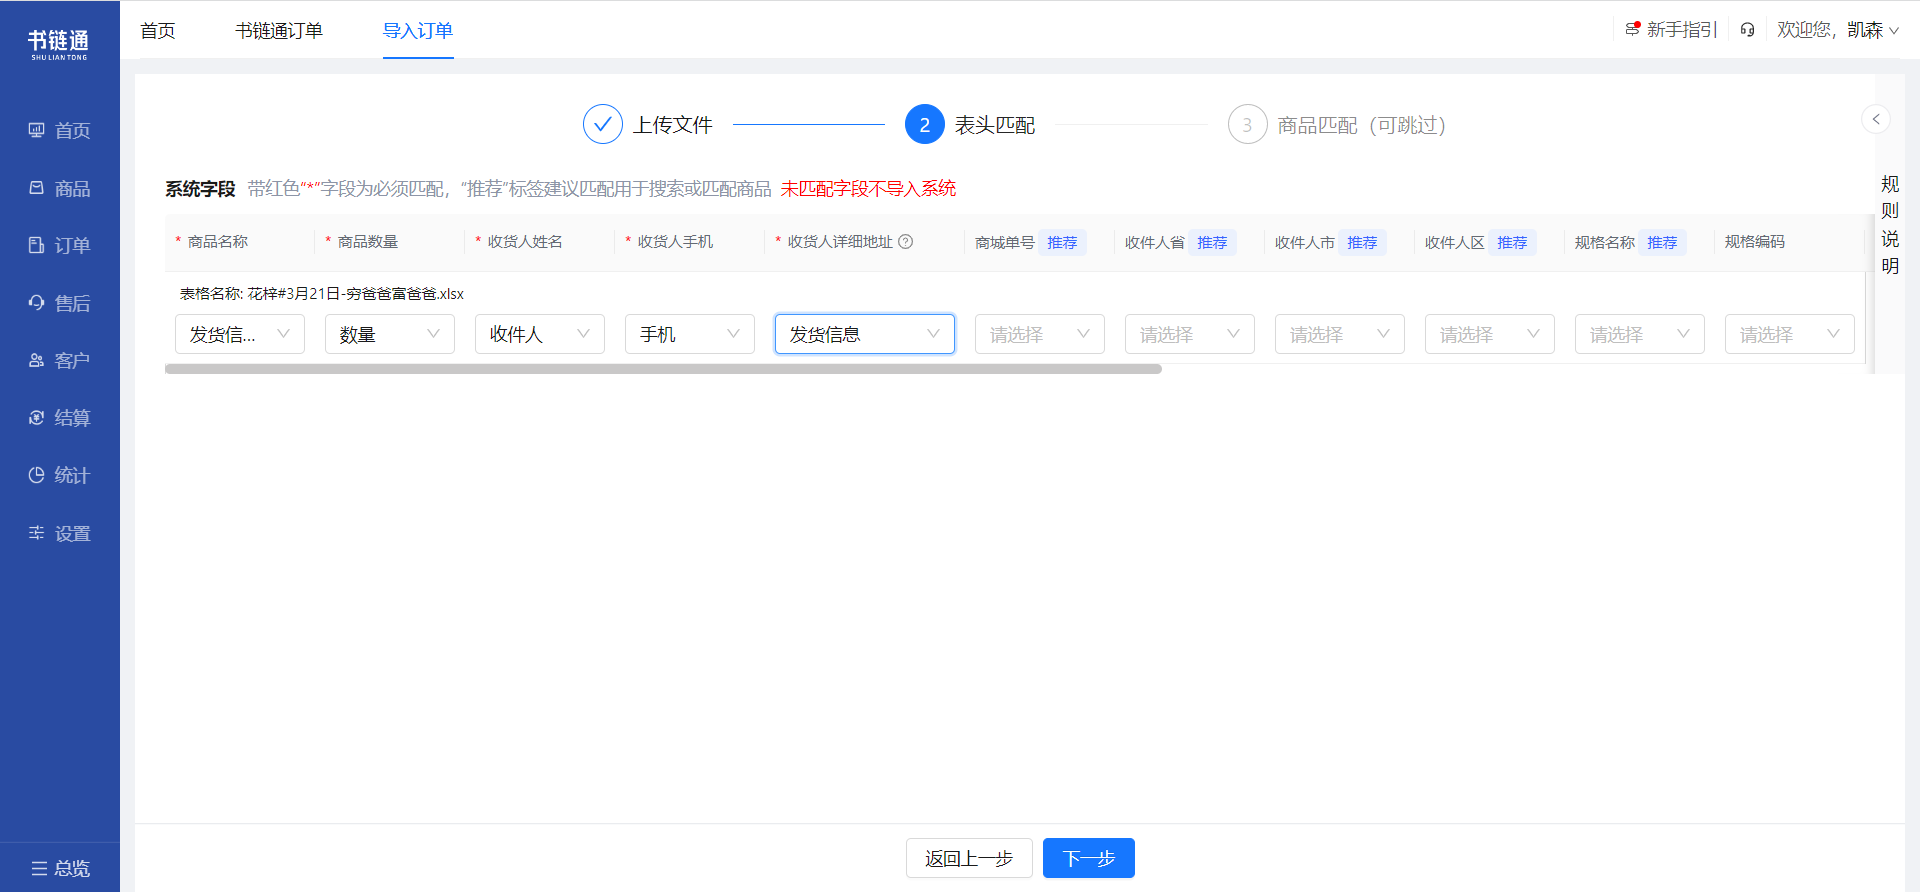Select the 导入订单 tab
The width and height of the screenshot is (1920, 892).
(418, 30)
